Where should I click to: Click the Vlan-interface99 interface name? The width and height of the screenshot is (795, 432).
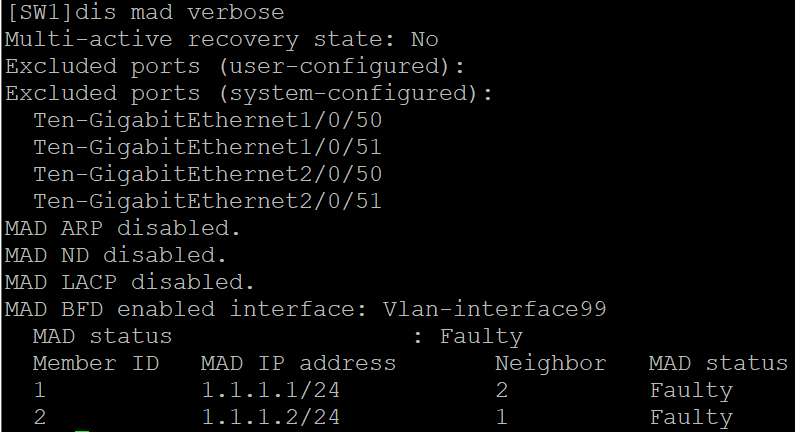tap(494, 310)
